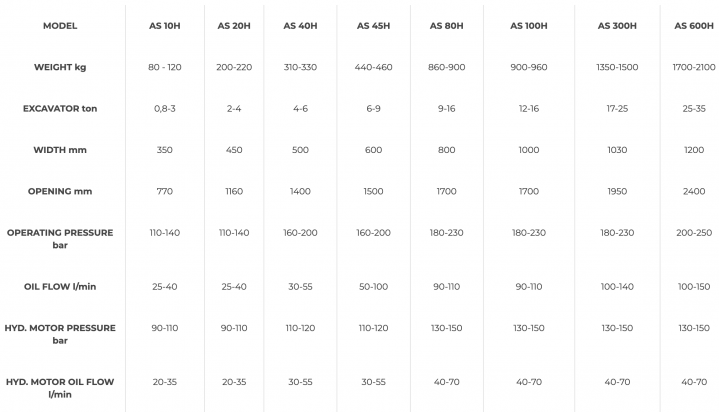Click the OIL FLOW l/min row label
719x412 pixels.
(60, 286)
